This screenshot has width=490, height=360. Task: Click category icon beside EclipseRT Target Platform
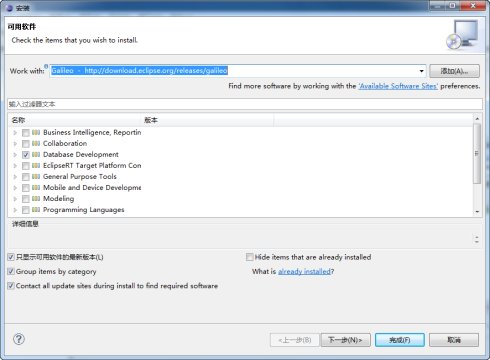click(x=36, y=166)
